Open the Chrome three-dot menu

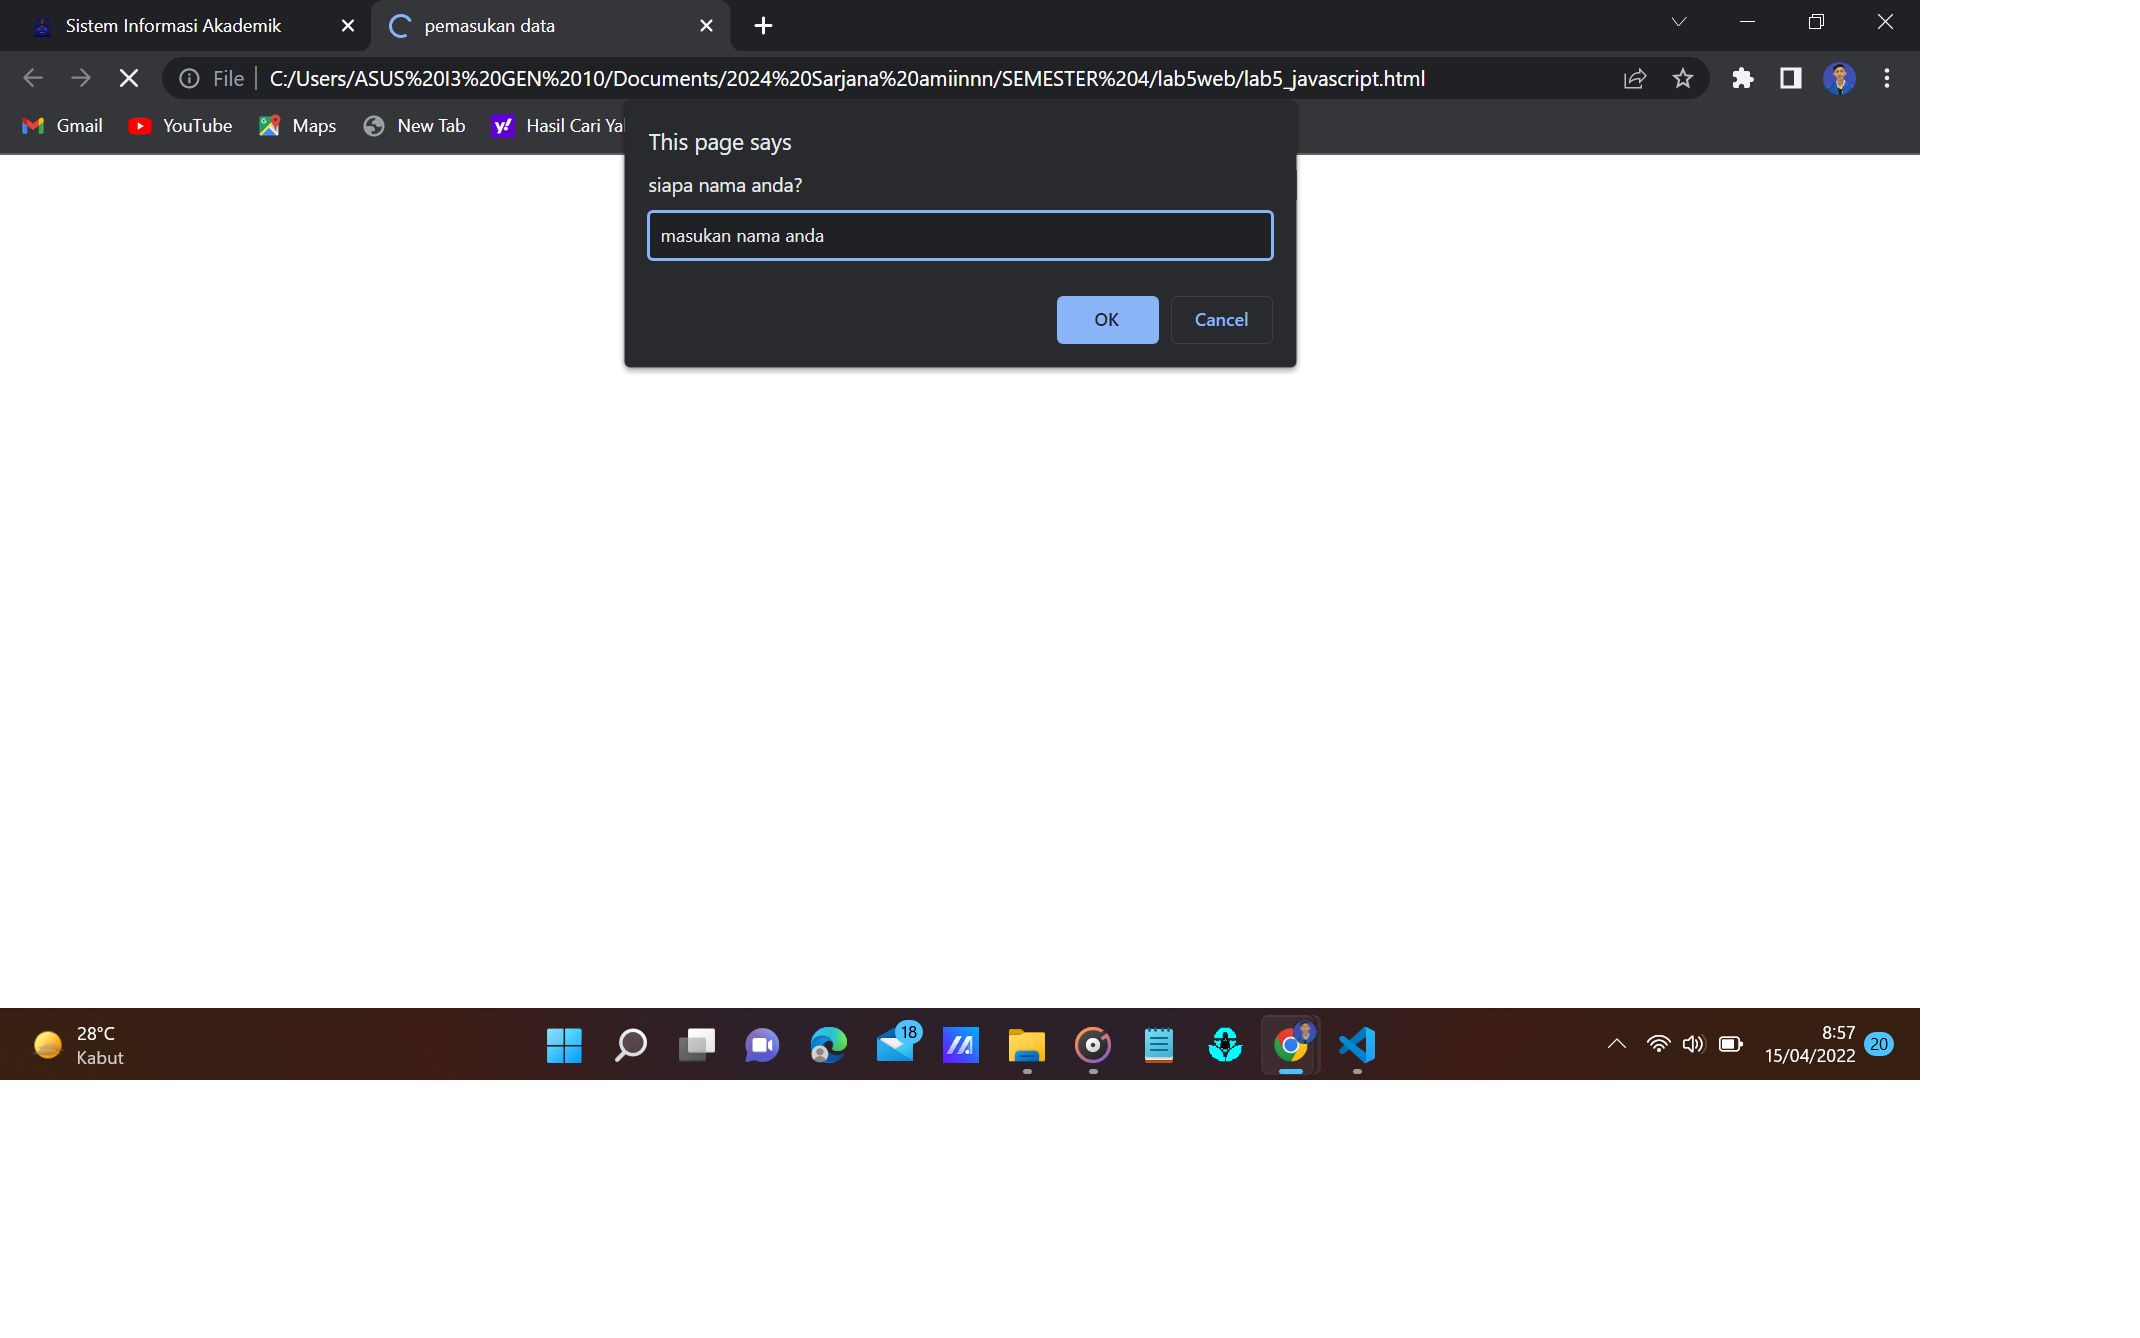[1887, 78]
